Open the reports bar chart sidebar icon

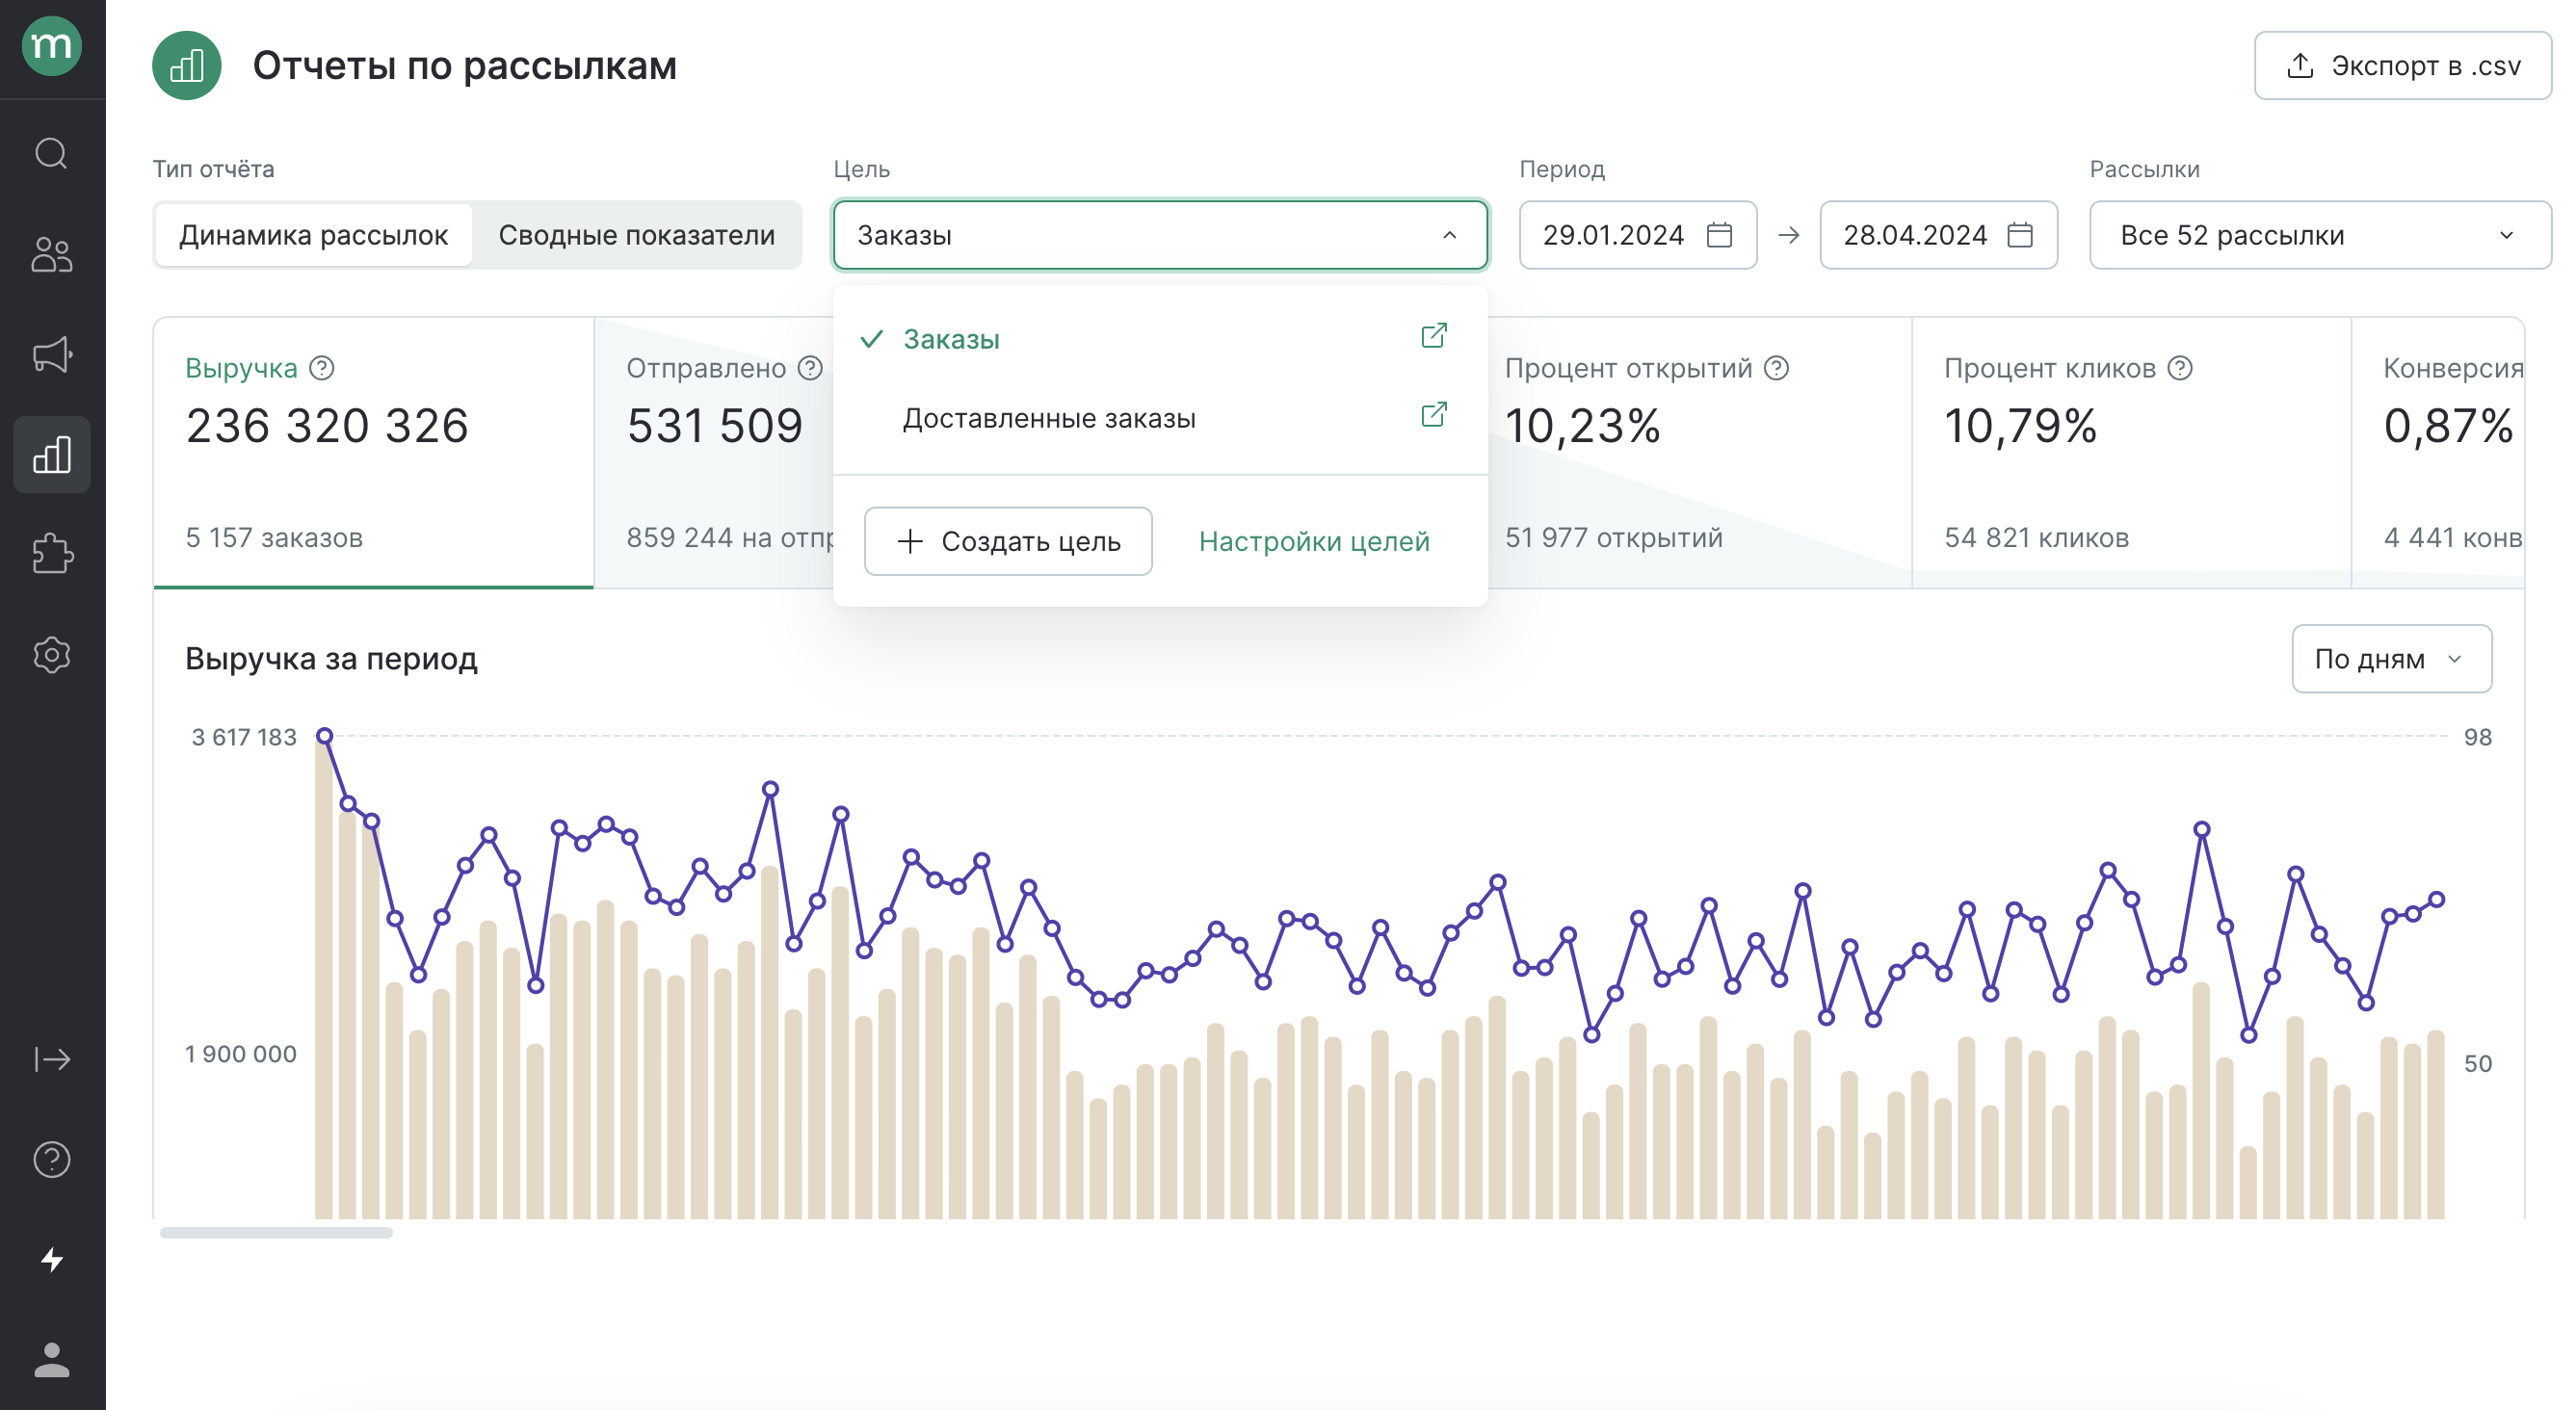click(52, 454)
